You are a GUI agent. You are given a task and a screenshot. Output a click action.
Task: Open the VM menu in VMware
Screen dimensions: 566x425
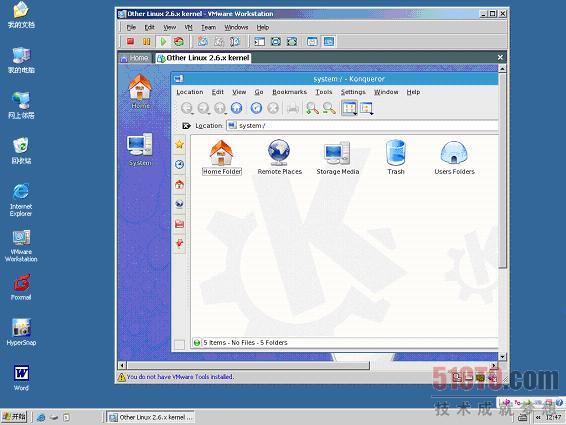click(188, 27)
